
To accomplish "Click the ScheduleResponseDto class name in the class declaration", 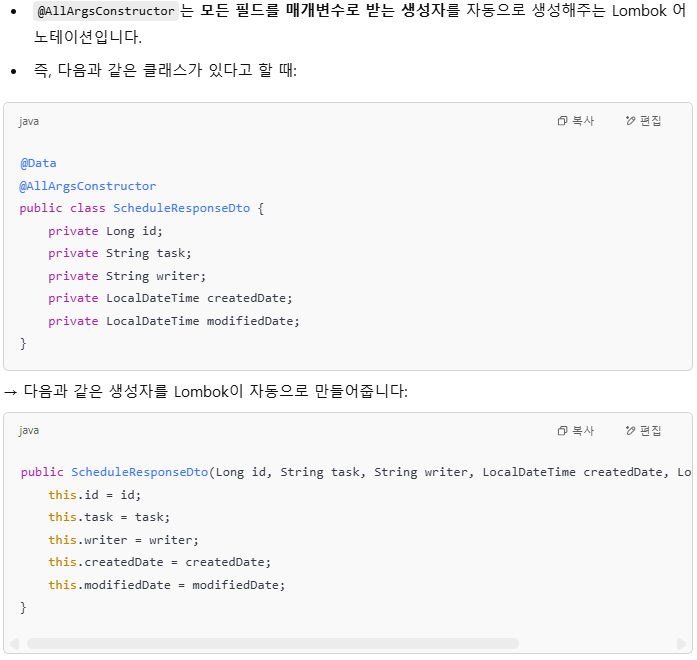I will [x=181, y=208].
